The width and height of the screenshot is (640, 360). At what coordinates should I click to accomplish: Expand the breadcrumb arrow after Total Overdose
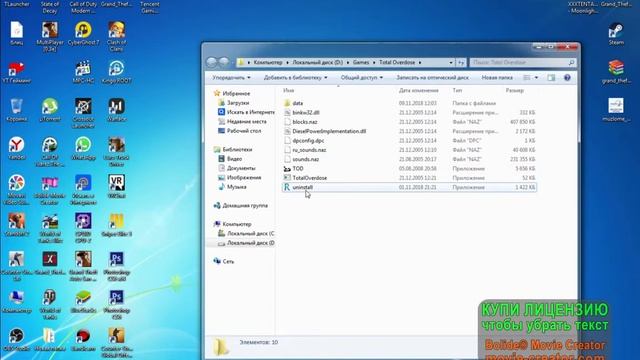coord(420,62)
